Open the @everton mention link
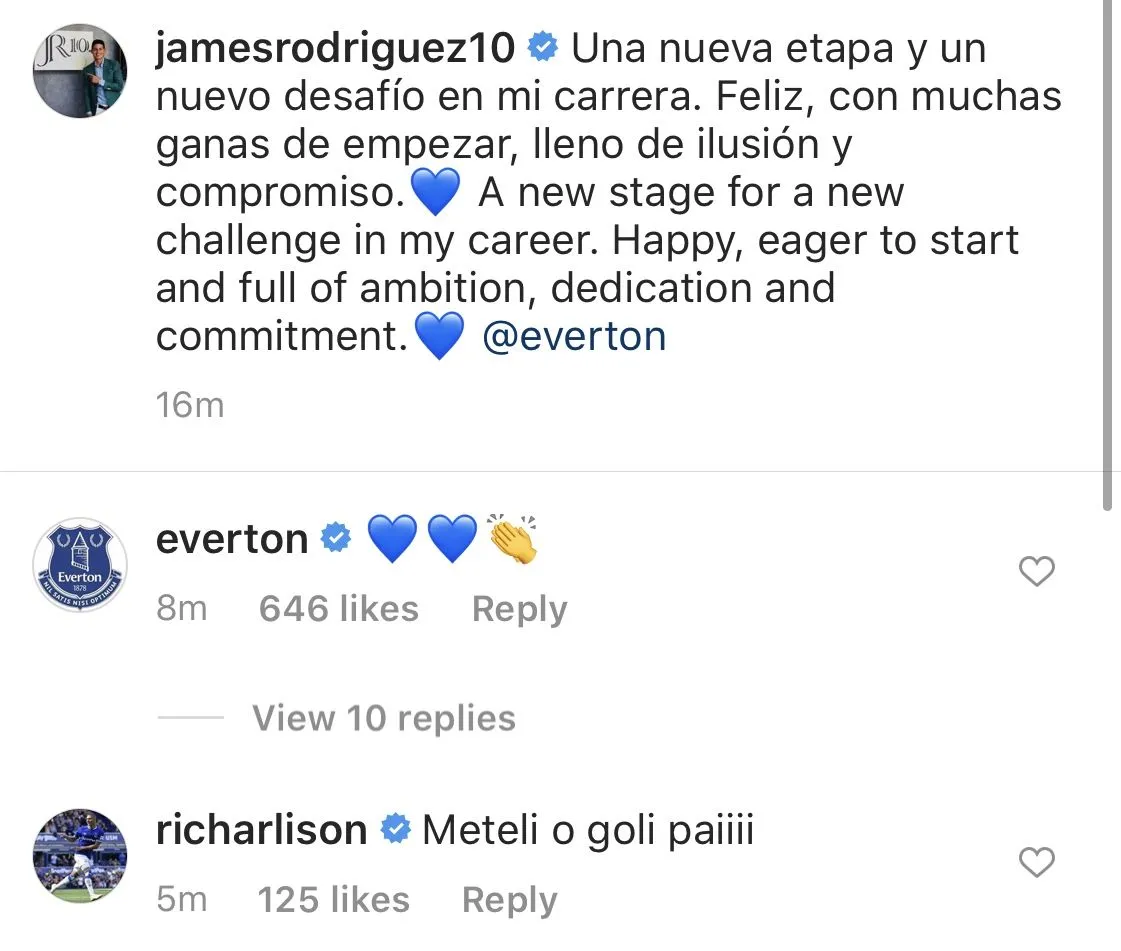 click(574, 336)
